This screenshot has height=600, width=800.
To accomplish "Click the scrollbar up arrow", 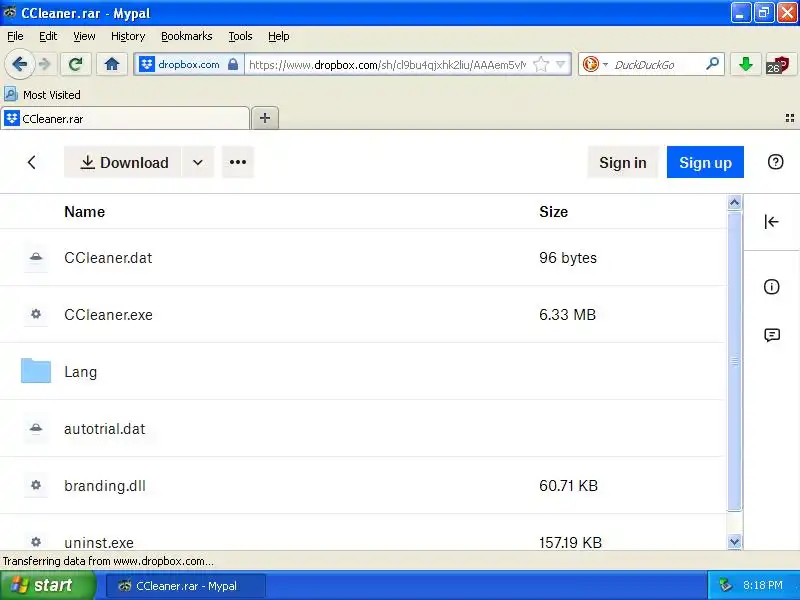I will pyautogui.click(x=734, y=203).
